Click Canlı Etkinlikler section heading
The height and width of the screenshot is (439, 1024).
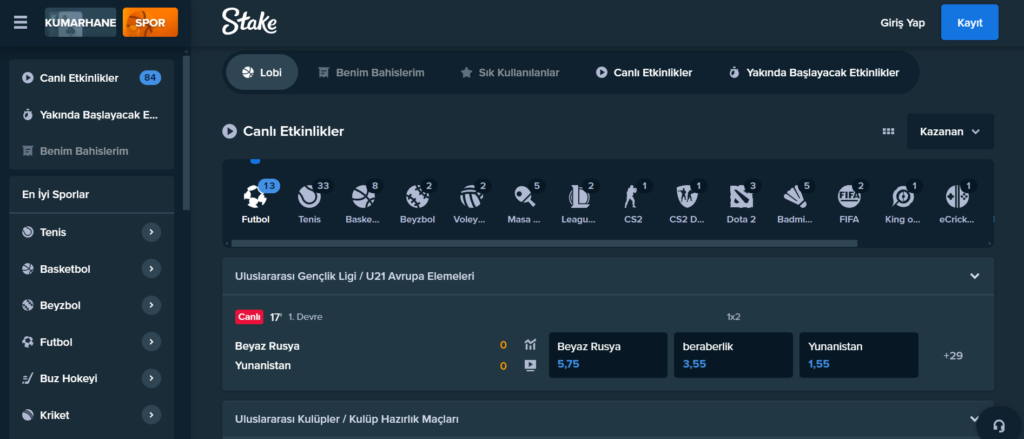293,131
